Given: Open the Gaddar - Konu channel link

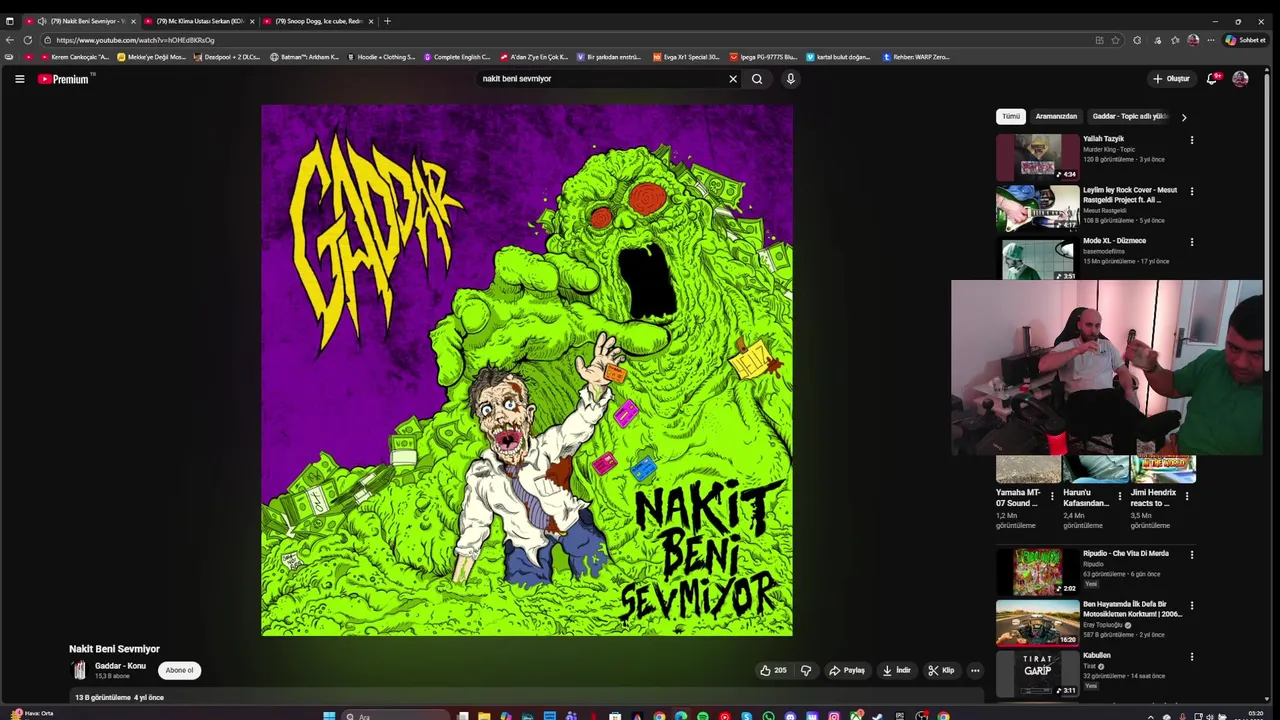Looking at the screenshot, I should click(120, 666).
